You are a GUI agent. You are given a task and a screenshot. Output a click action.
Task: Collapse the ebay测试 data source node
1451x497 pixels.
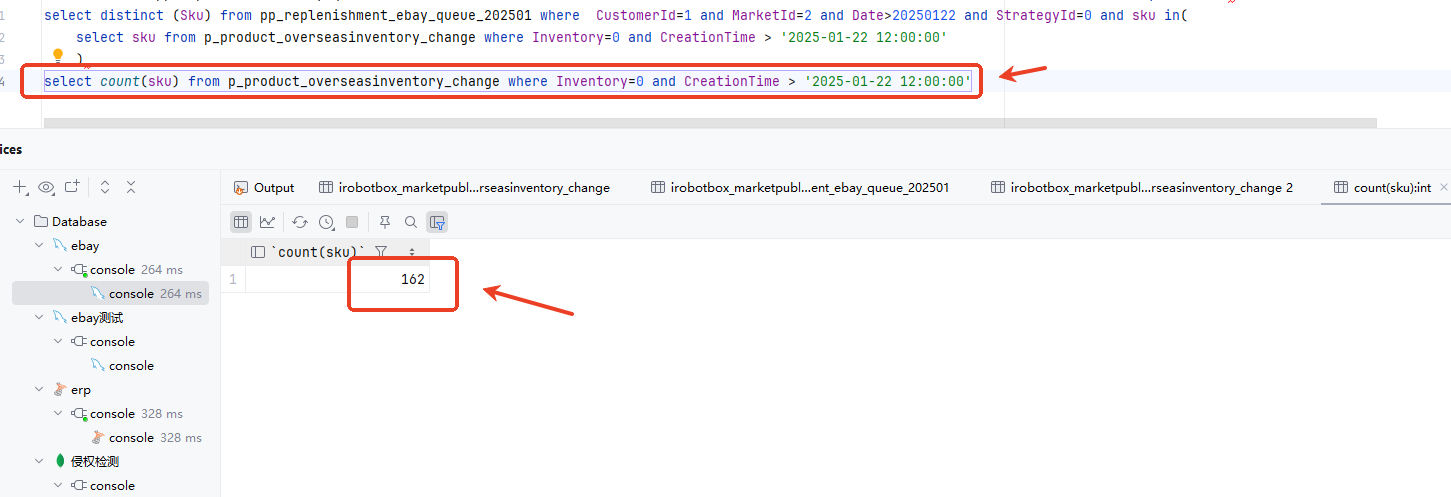[39, 317]
